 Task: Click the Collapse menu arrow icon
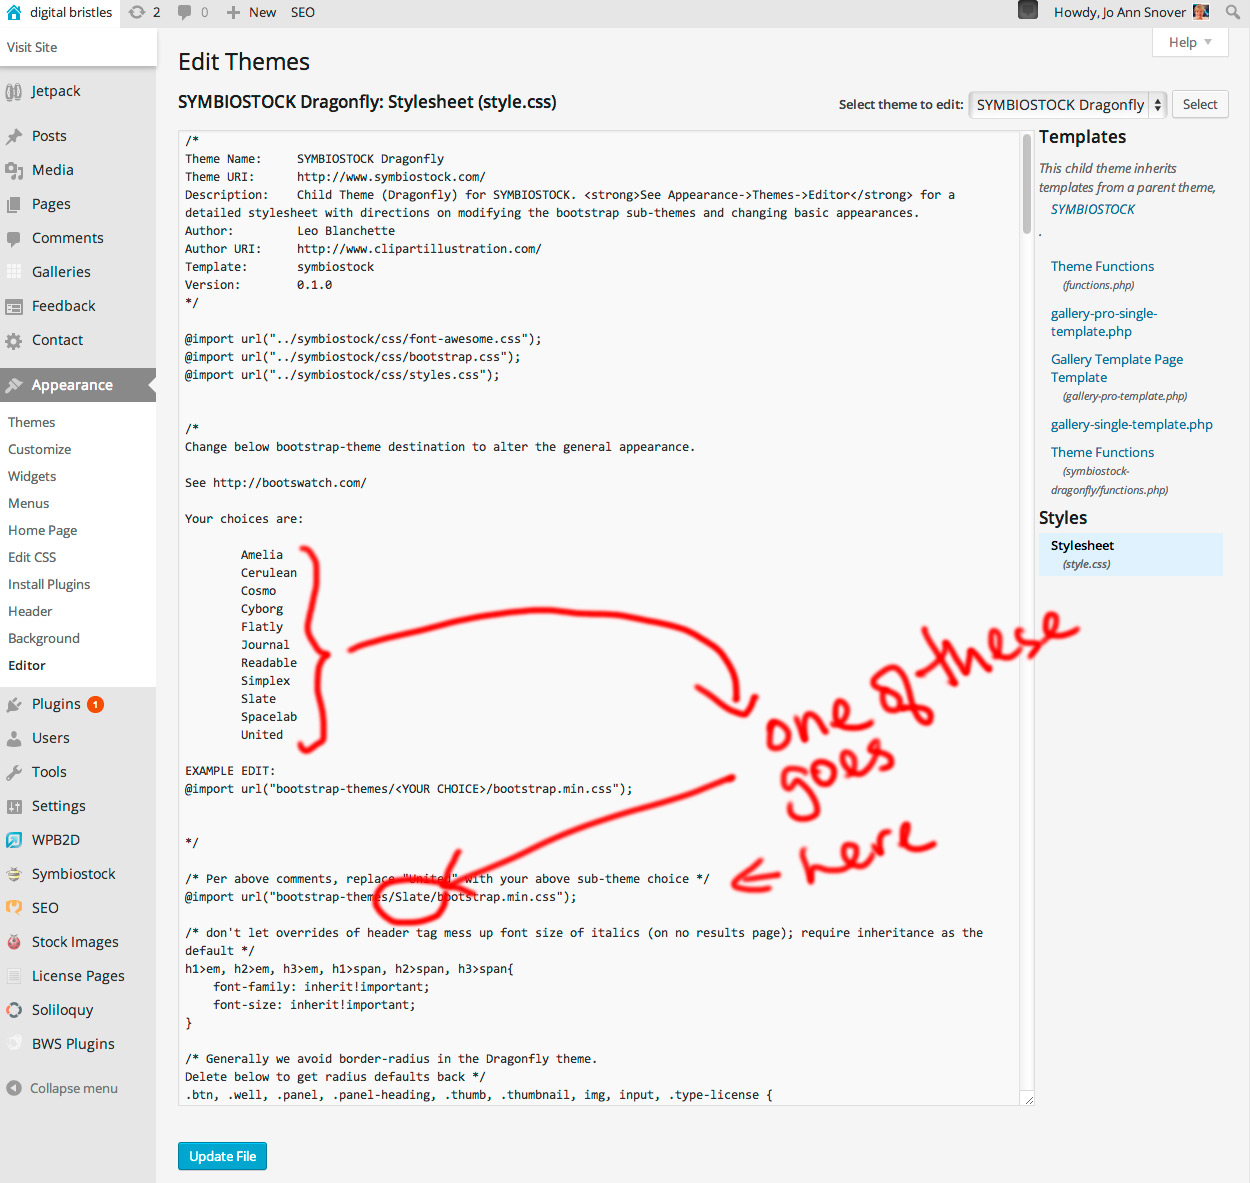coord(14,1088)
